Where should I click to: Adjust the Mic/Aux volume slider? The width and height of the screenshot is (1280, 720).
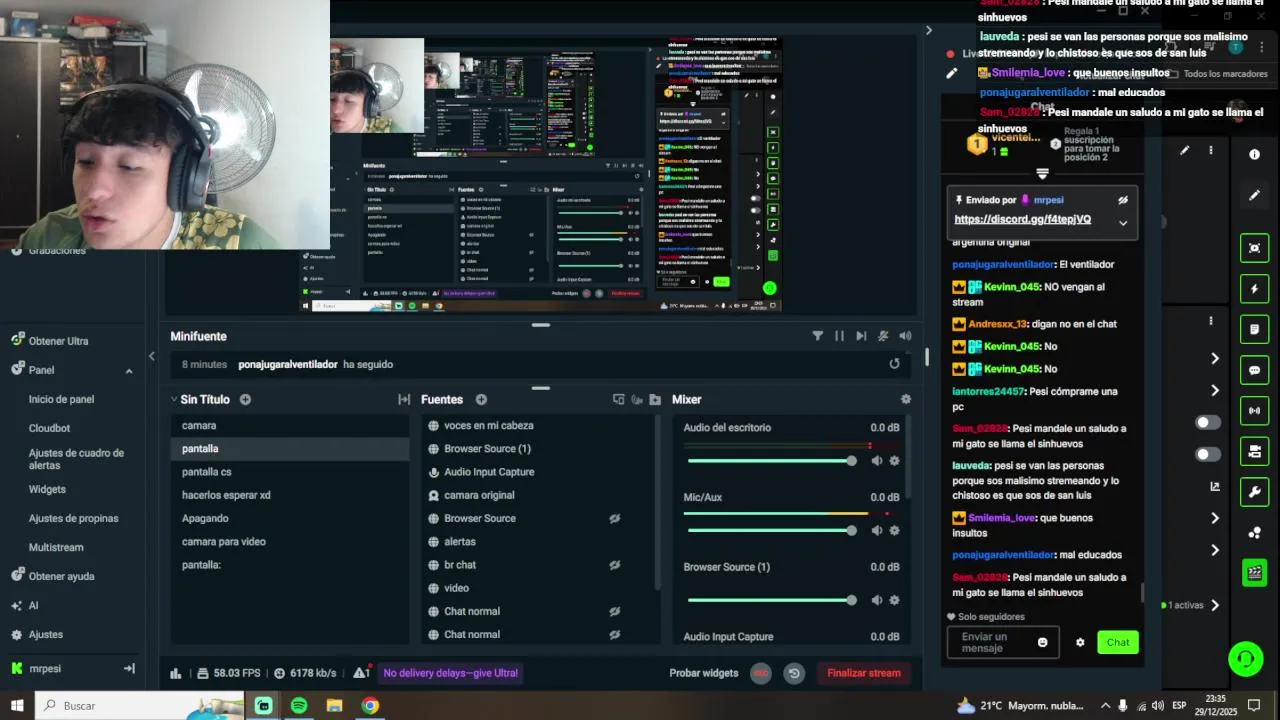coord(769,530)
